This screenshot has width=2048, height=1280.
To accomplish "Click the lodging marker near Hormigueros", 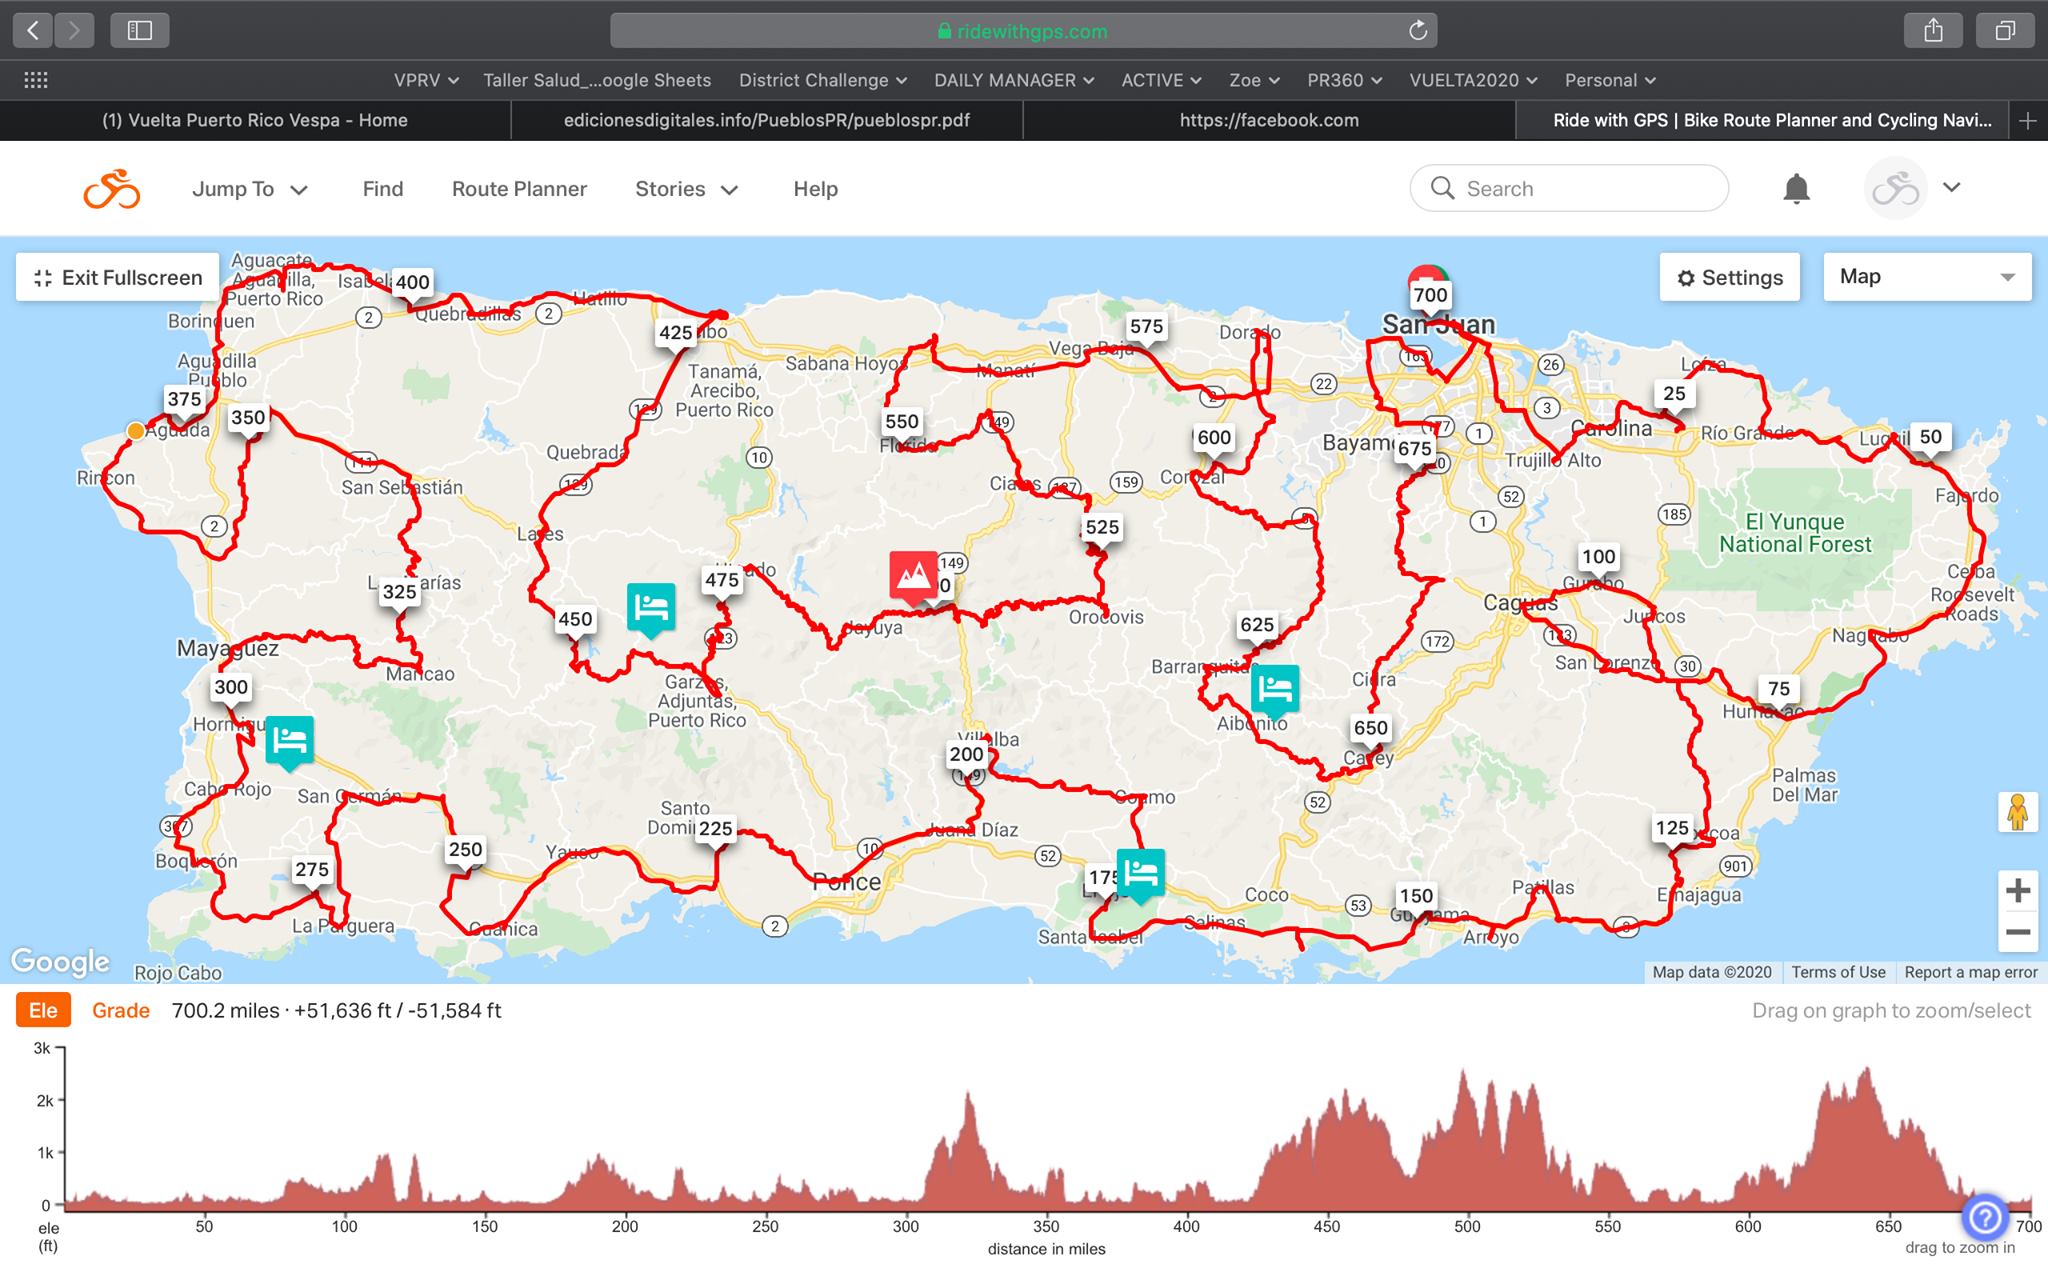I will click(x=289, y=743).
